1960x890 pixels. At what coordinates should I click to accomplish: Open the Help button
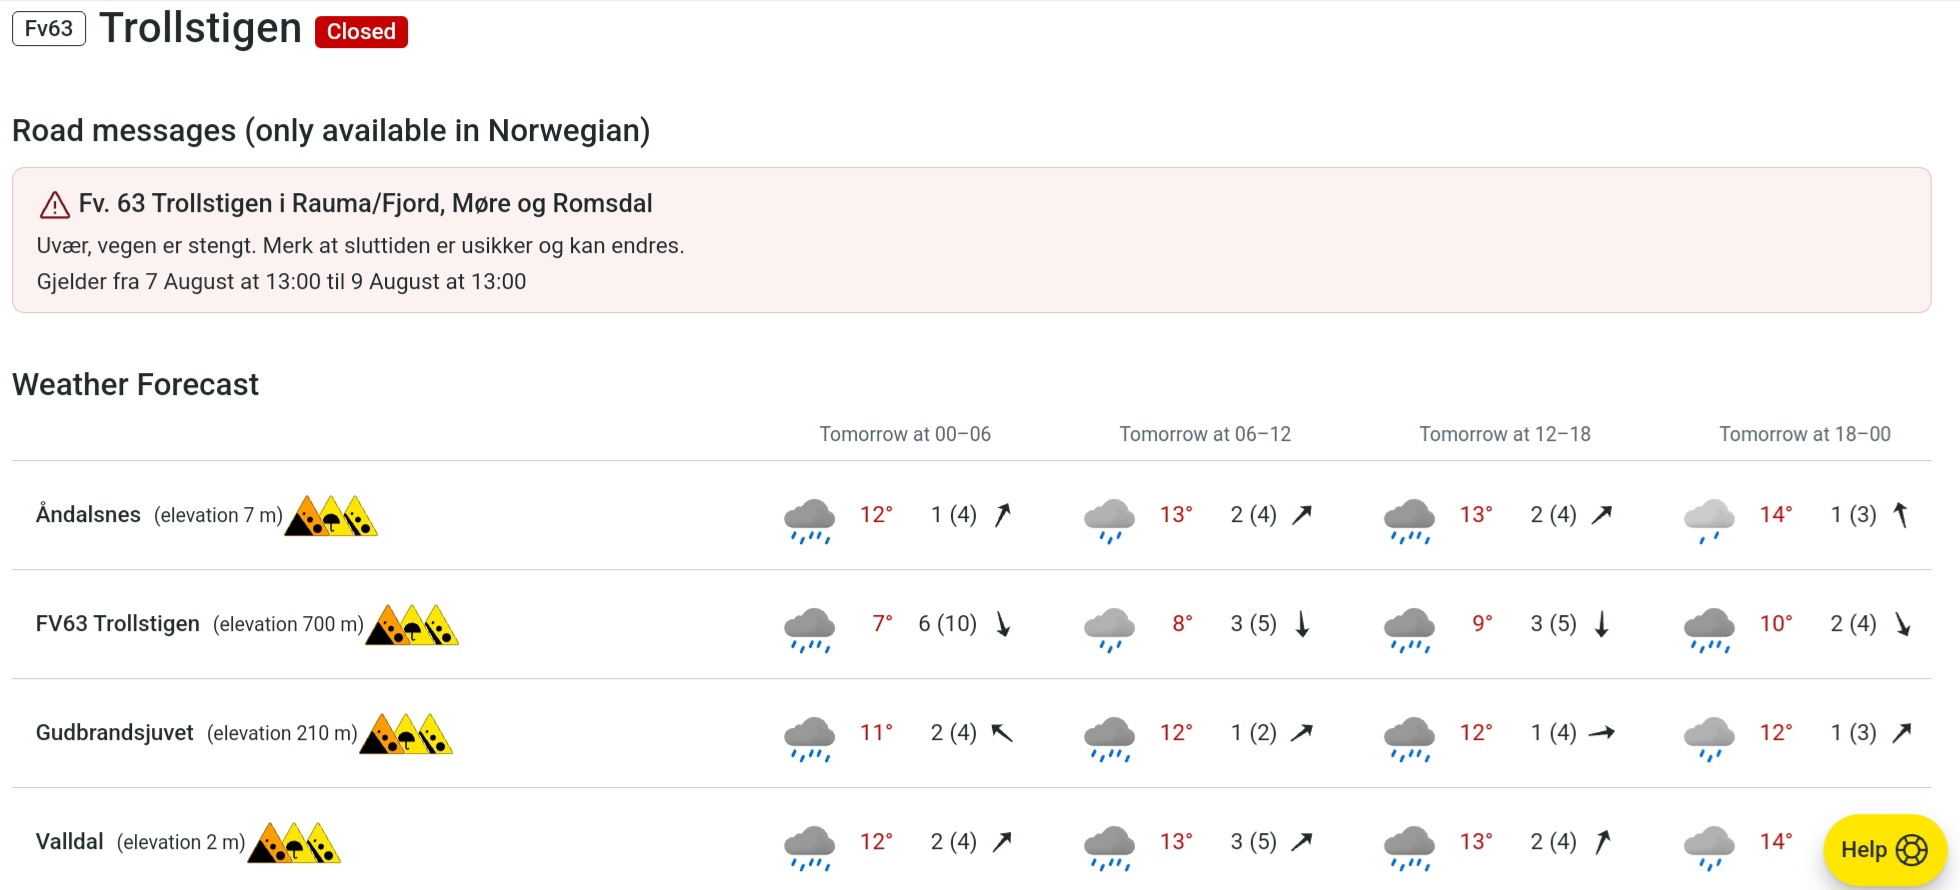click(x=1884, y=850)
